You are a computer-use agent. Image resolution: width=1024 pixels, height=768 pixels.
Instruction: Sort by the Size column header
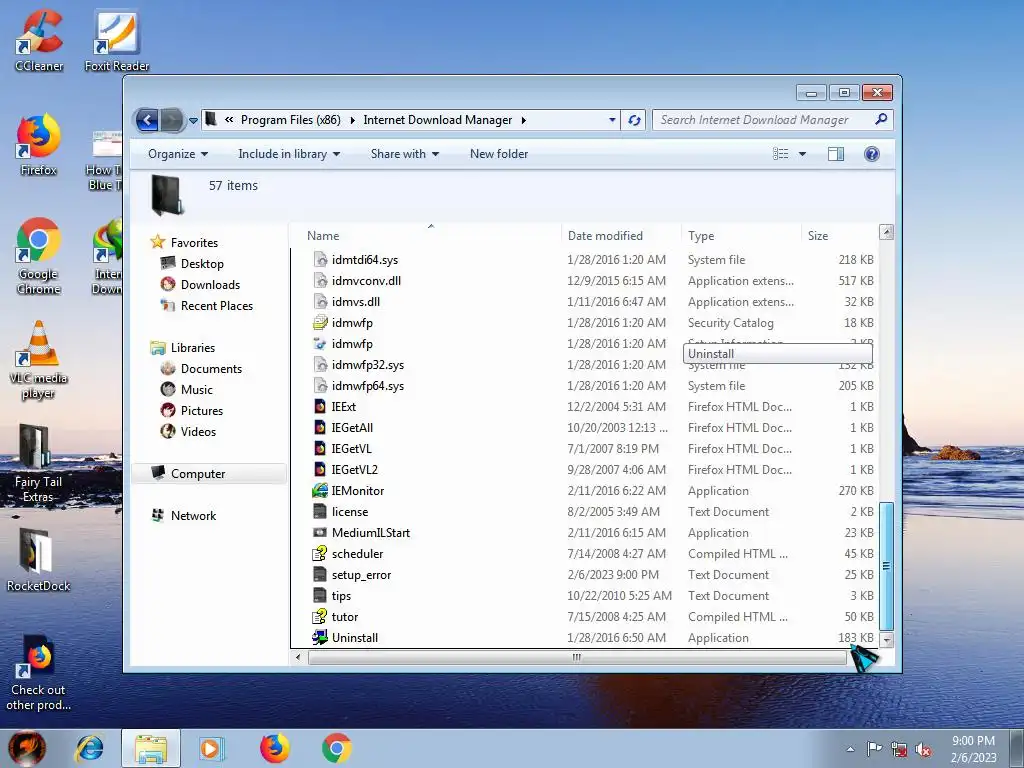(x=818, y=236)
